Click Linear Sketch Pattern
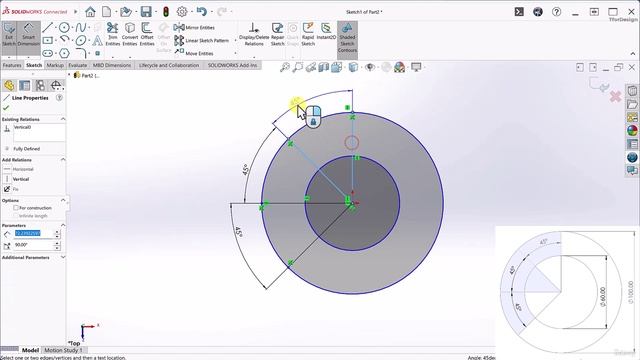640x360 pixels. tap(202, 40)
